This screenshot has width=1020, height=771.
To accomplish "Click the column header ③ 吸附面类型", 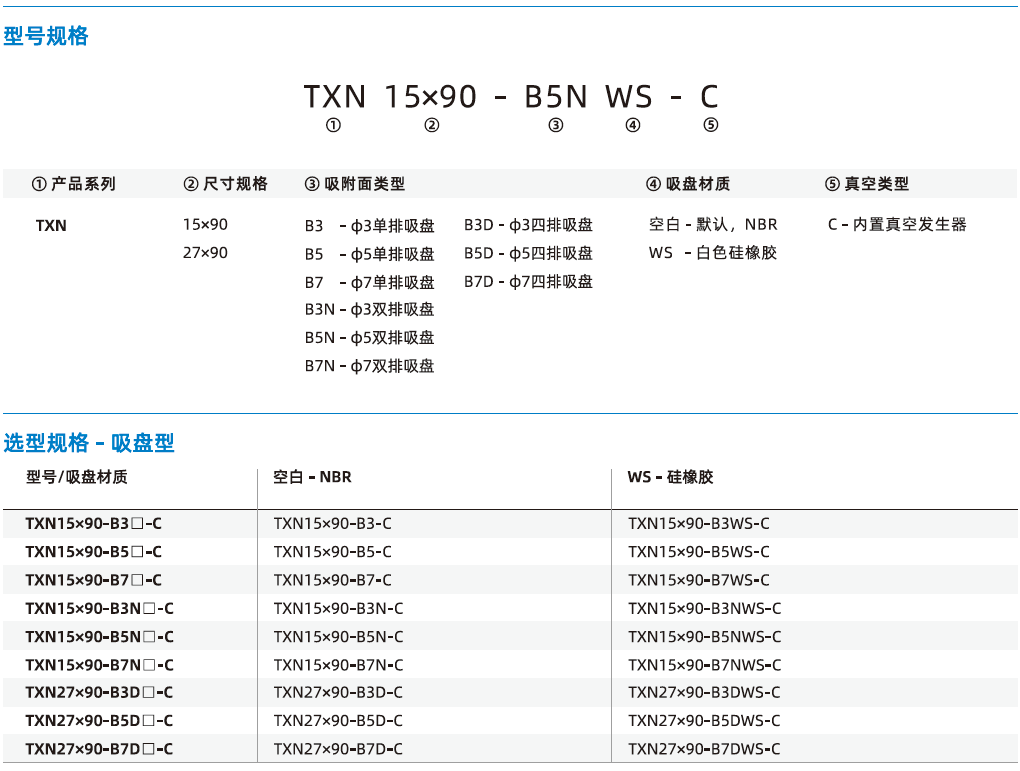I will (355, 184).
